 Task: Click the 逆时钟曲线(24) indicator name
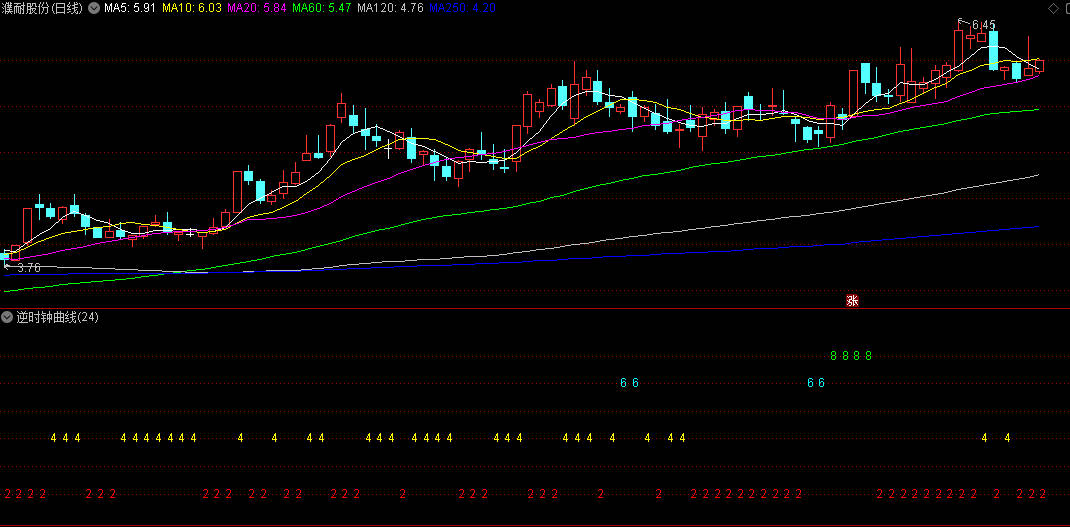pos(57,317)
